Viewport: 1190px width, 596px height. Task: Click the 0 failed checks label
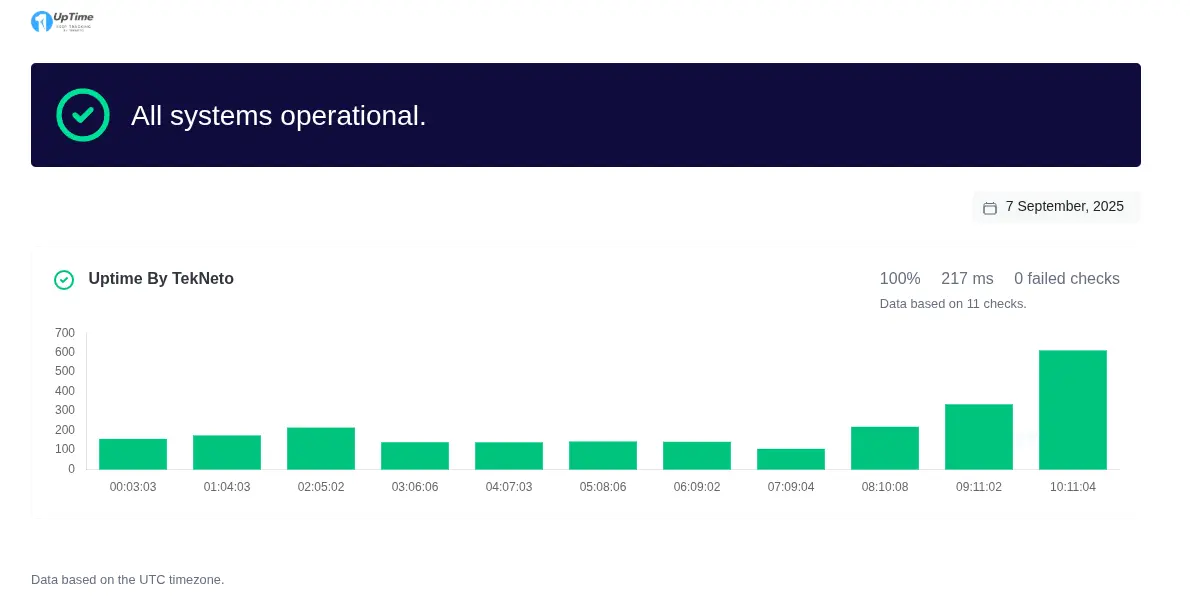click(x=1066, y=279)
